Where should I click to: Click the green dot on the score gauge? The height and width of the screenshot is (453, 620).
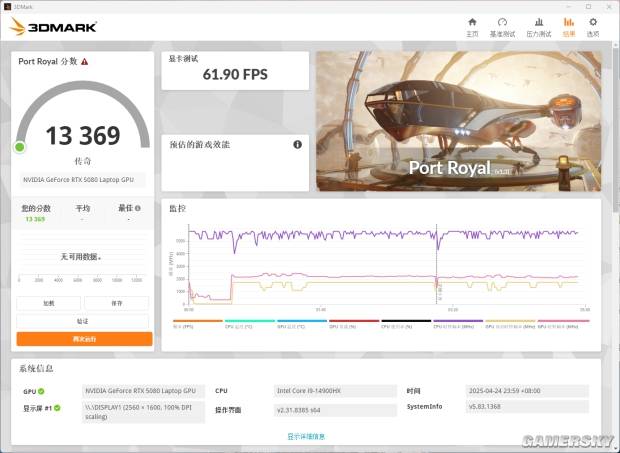click(19, 147)
